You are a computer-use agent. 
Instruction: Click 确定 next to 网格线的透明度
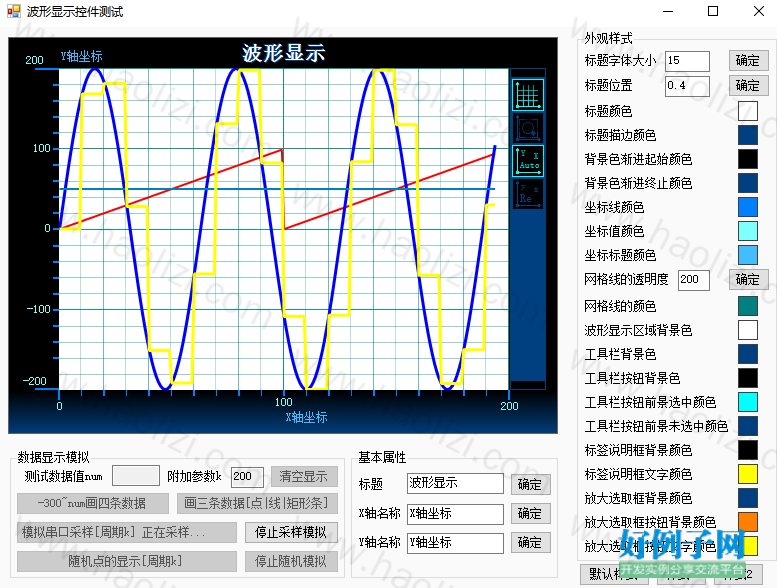click(x=748, y=279)
